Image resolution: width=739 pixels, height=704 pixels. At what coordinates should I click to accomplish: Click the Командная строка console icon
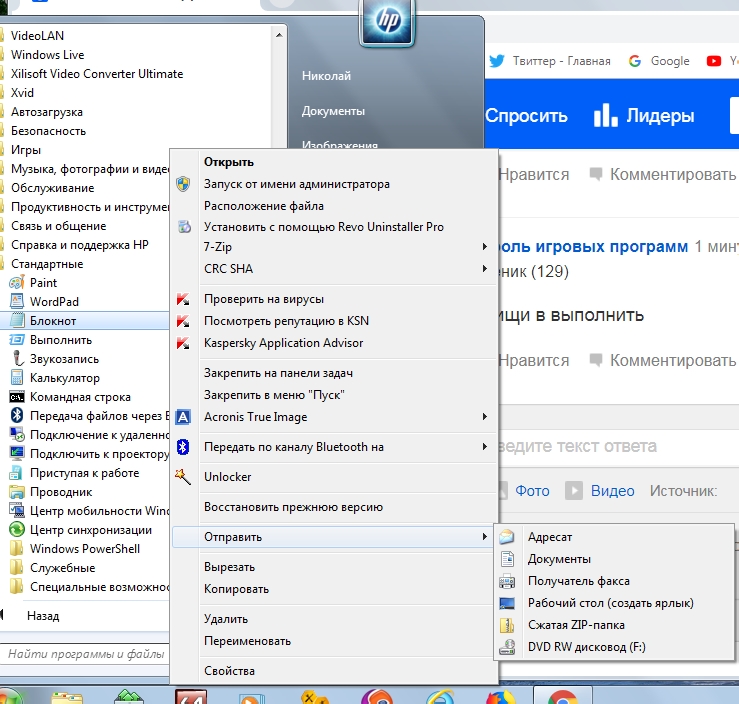pos(17,397)
